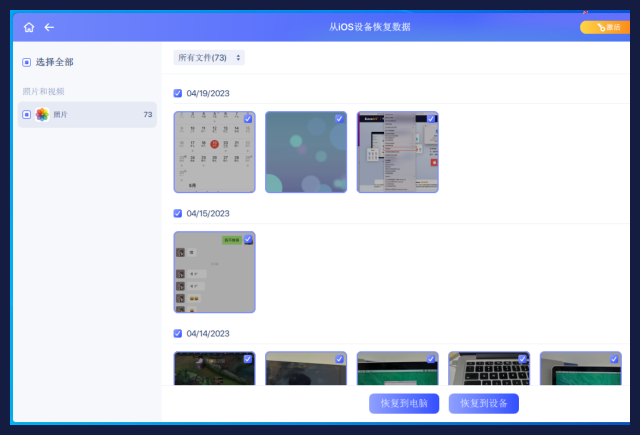
Task: Click the 恢复到设备 button
Action: (484, 404)
